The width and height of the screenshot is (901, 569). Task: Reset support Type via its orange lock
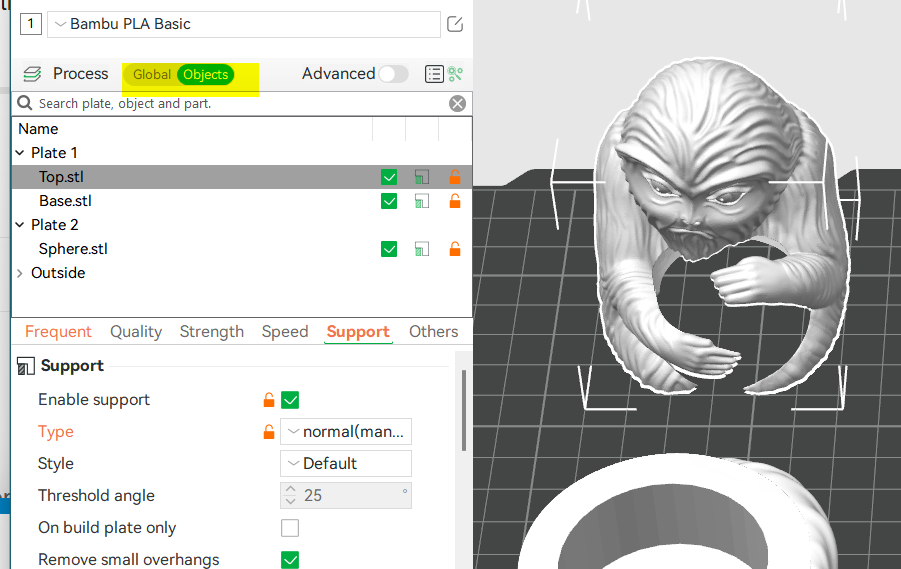(x=268, y=432)
